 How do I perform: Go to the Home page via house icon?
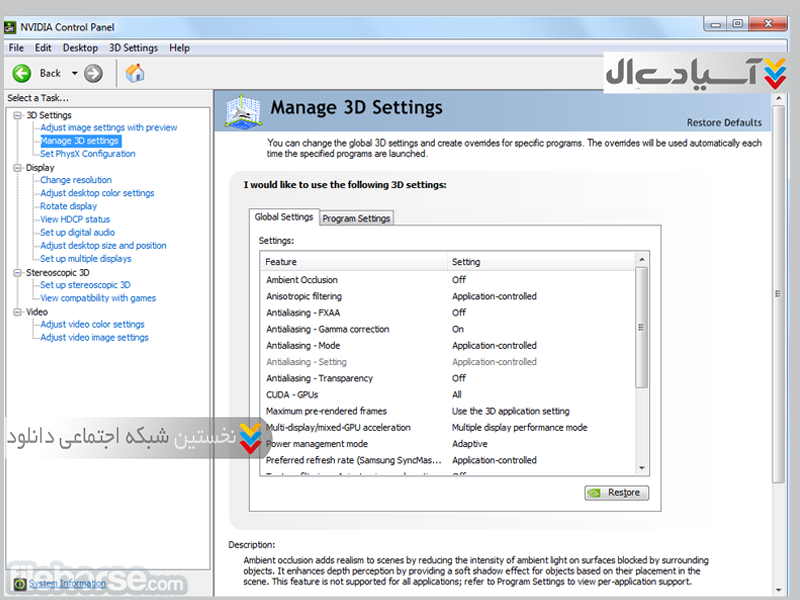click(135, 73)
